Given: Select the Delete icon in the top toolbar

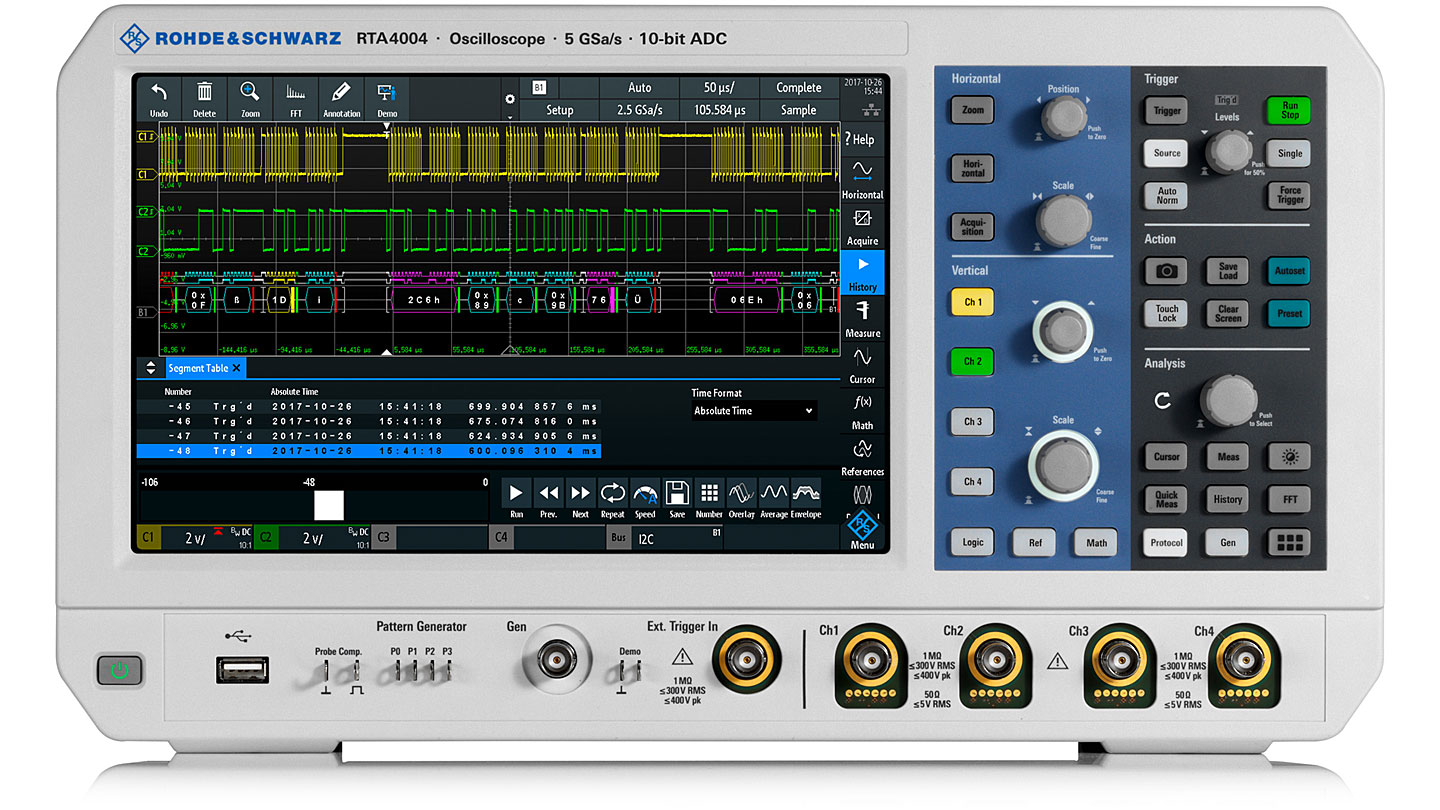Looking at the screenshot, I should pyautogui.click(x=204, y=98).
